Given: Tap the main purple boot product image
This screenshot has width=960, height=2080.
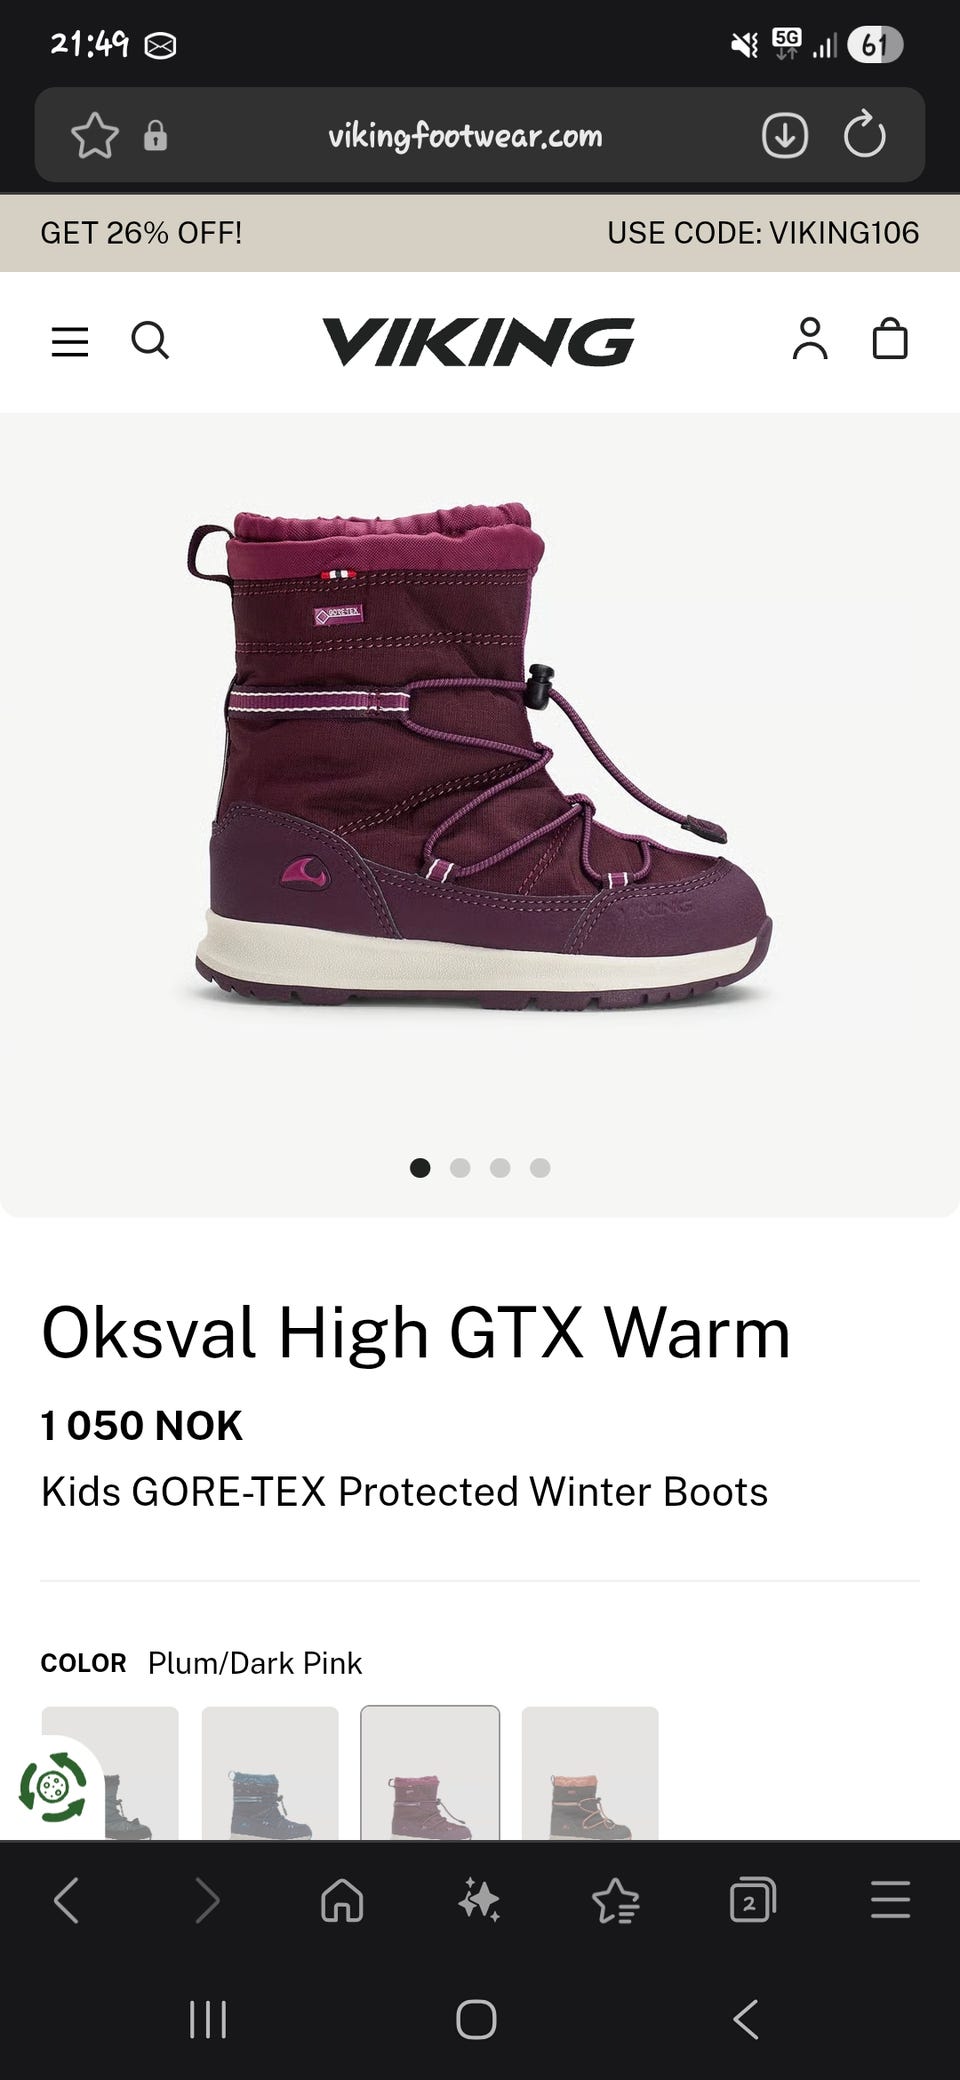Looking at the screenshot, I should tap(480, 757).
